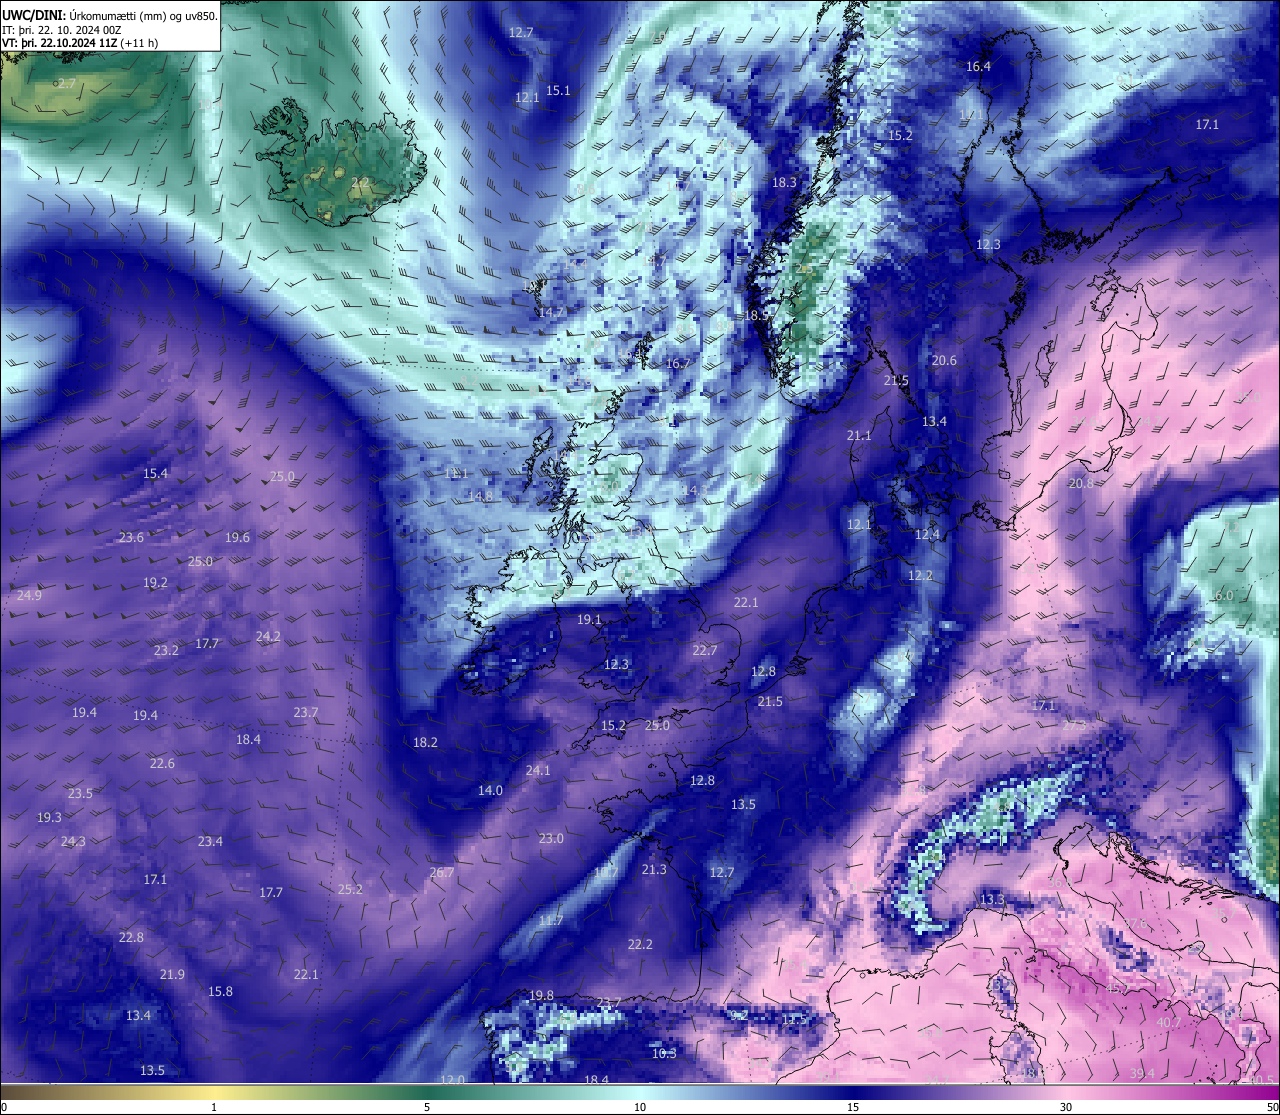This screenshot has height=1115, width=1280.
Task: Click the 30 tick on the color scale
Action: 1066,1107
